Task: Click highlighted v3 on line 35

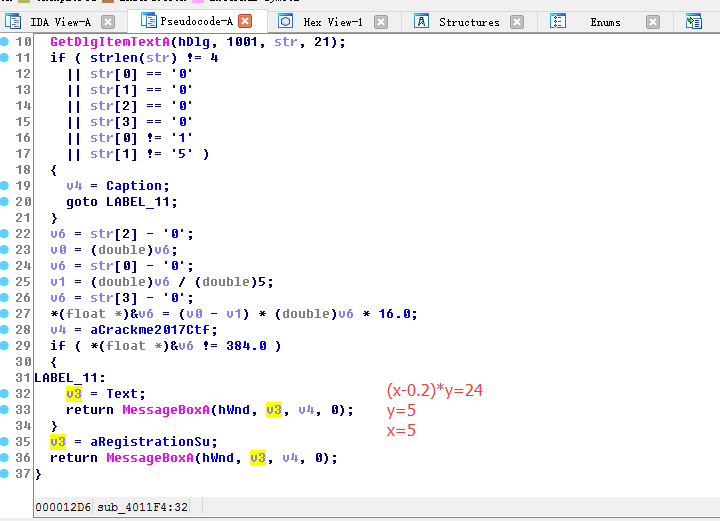Action: pos(58,442)
